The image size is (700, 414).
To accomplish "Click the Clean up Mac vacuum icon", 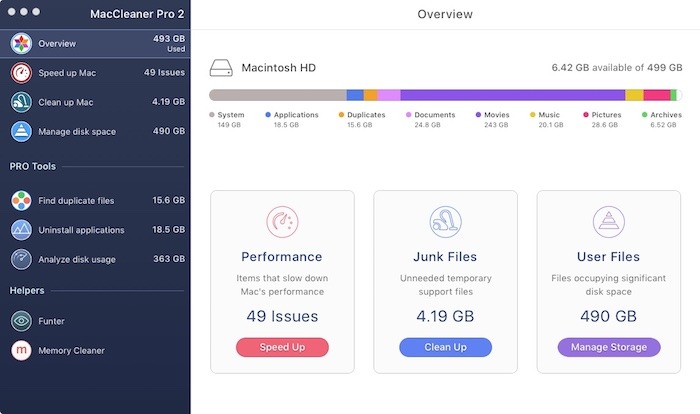I will pyautogui.click(x=21, y=102).
